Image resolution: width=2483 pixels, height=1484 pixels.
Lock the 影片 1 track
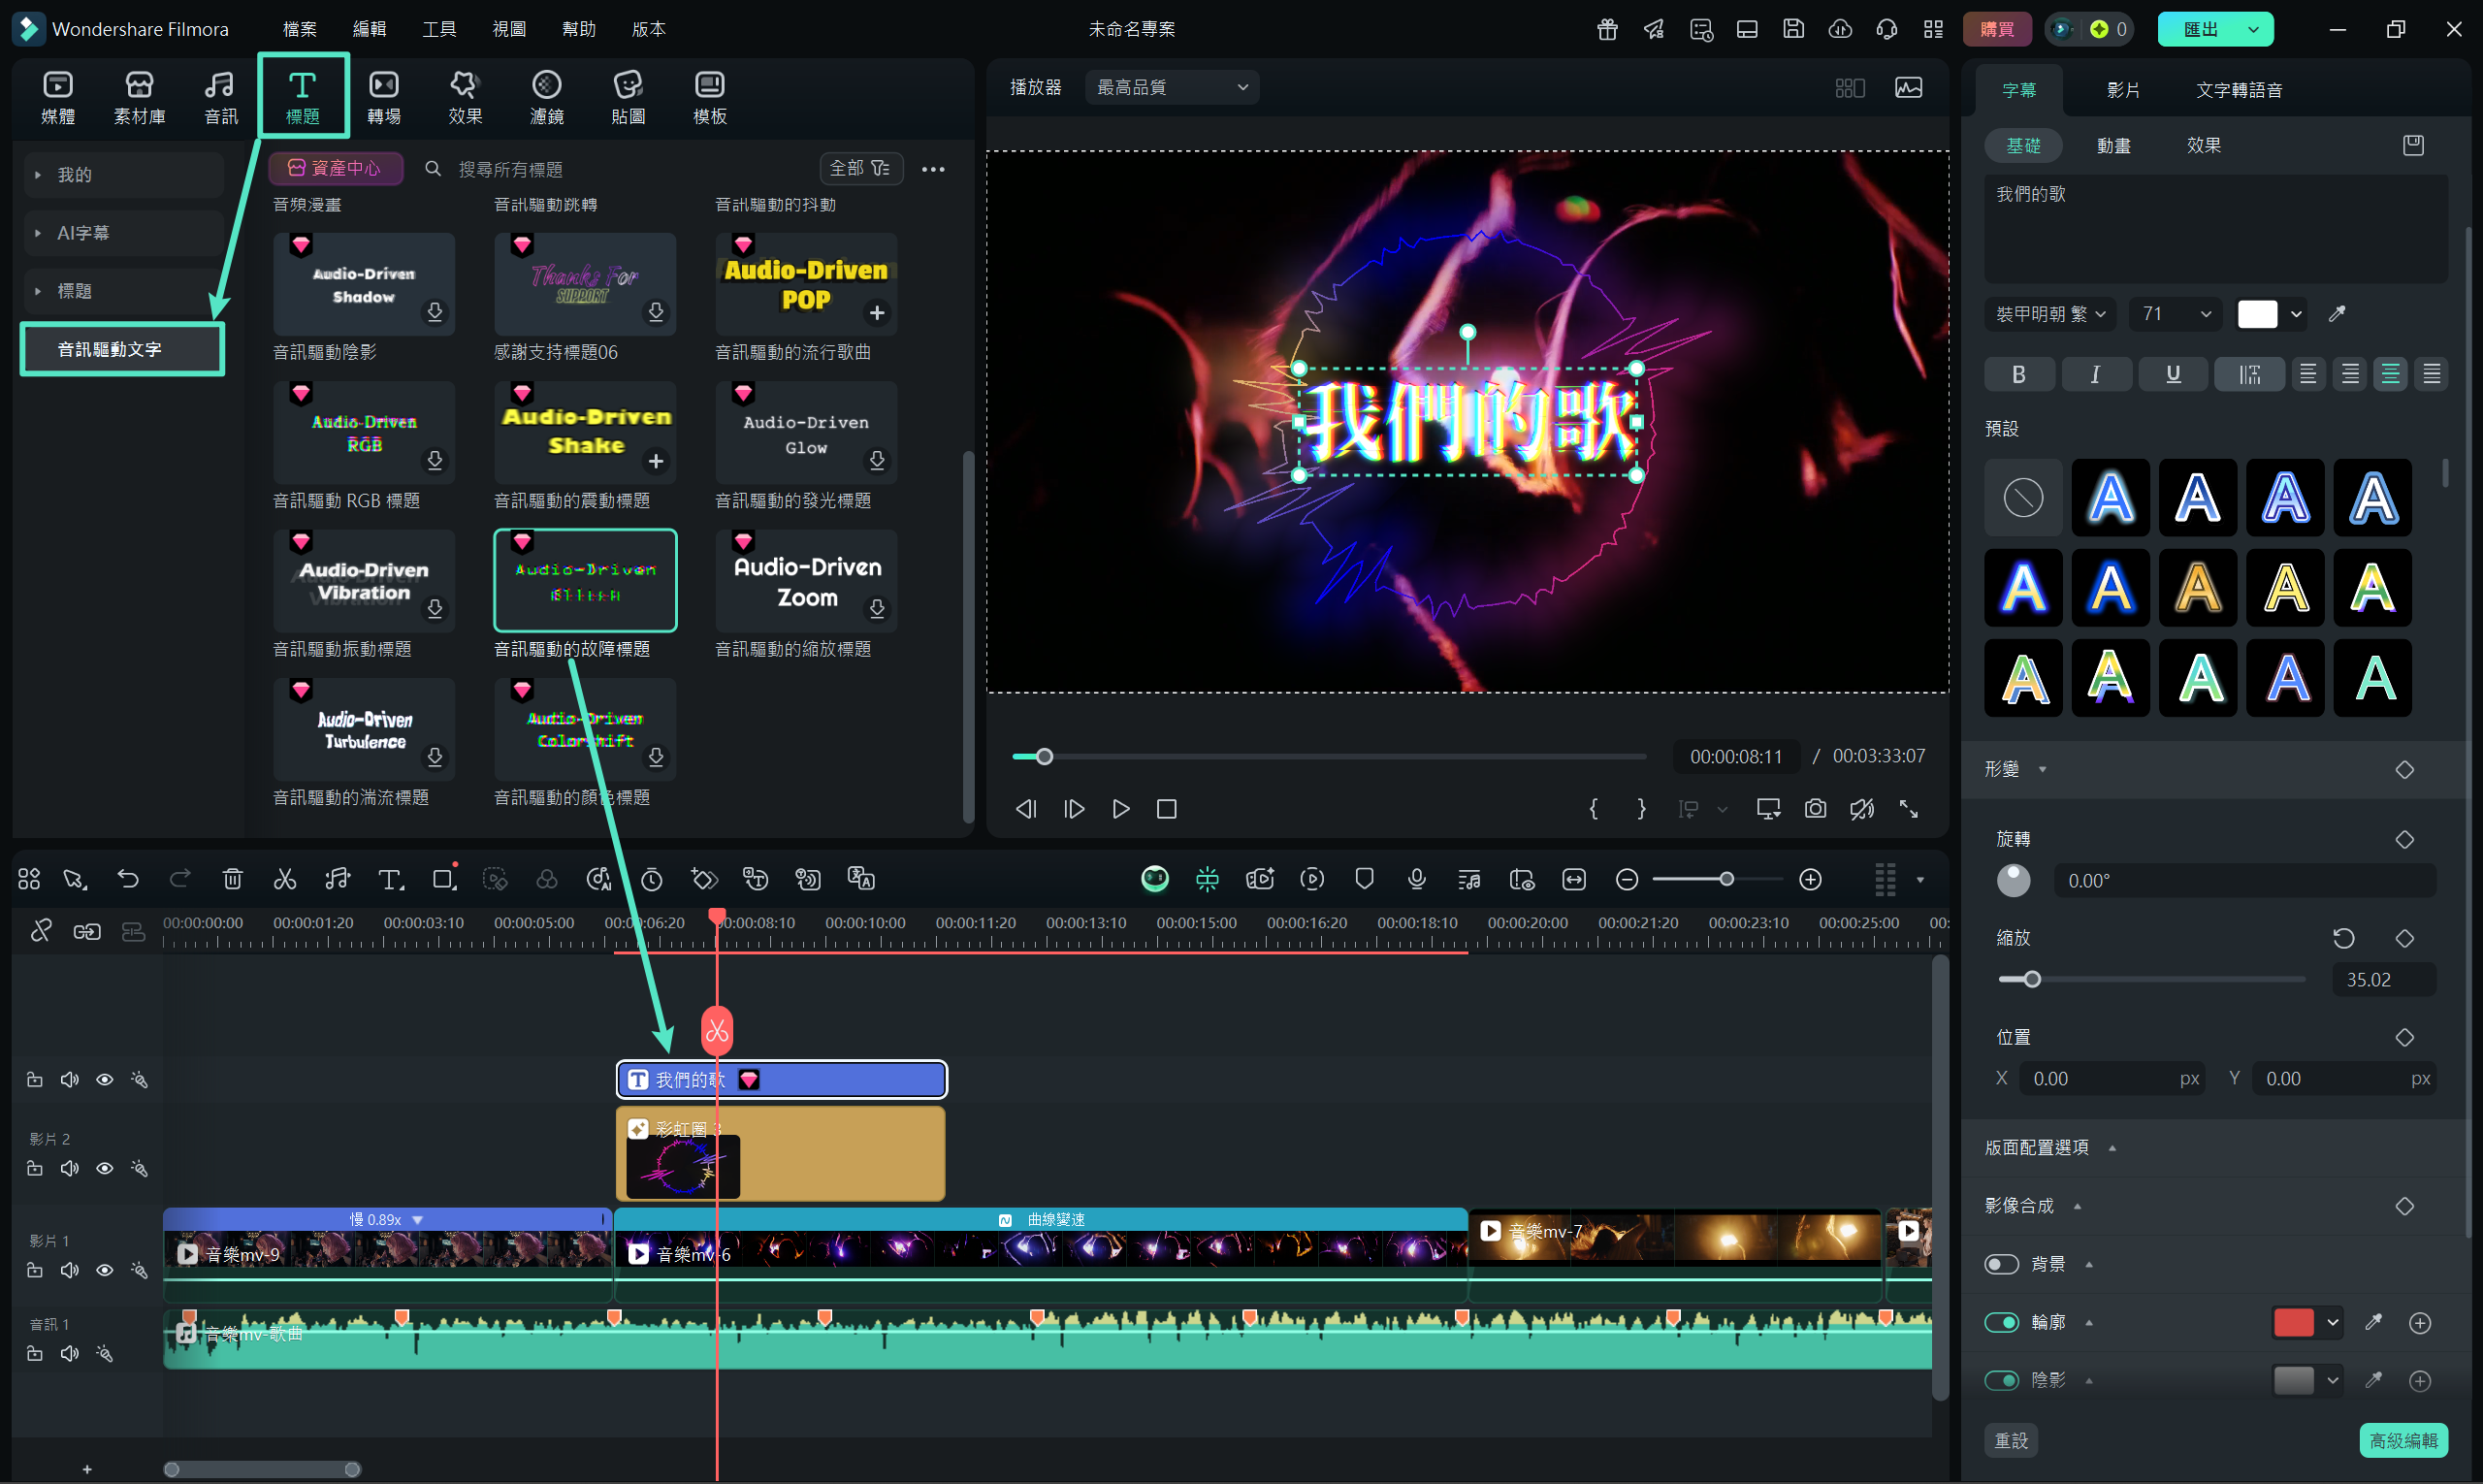point(34,1270)
